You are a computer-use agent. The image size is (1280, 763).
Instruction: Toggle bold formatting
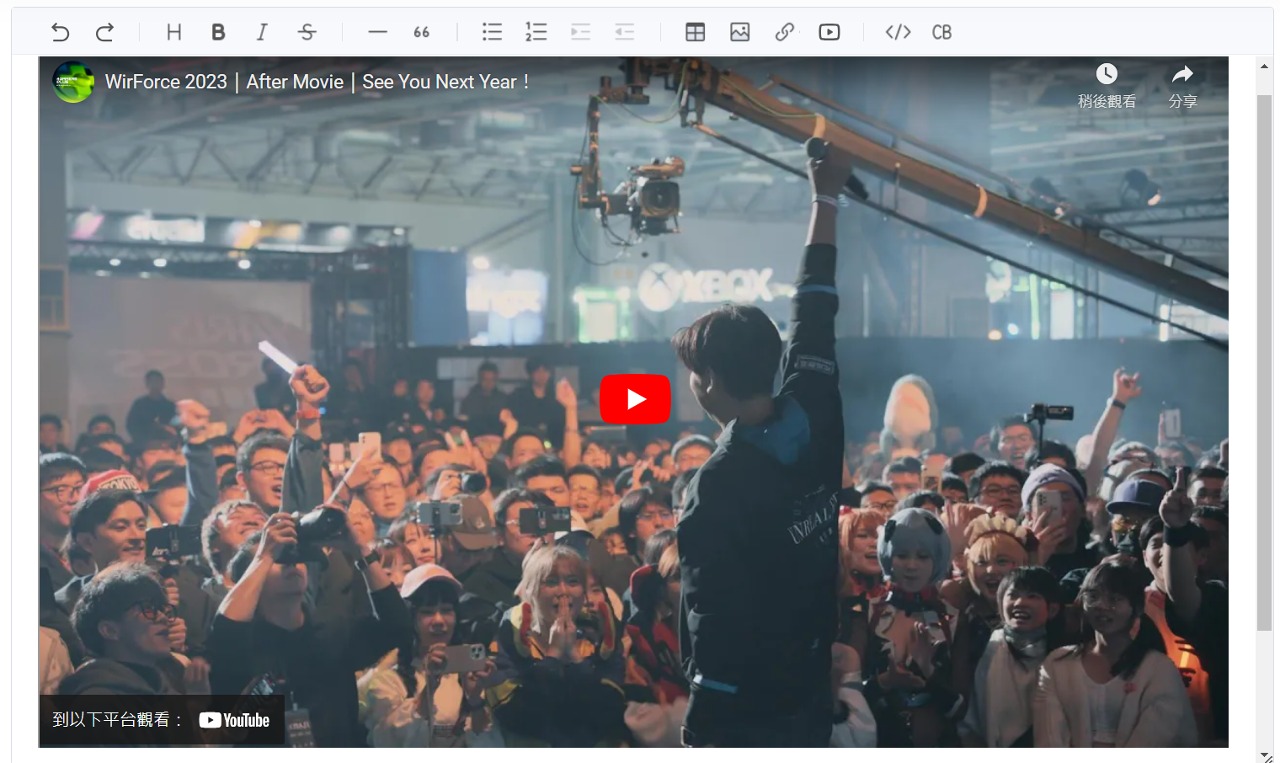click(x=218, y=32)
